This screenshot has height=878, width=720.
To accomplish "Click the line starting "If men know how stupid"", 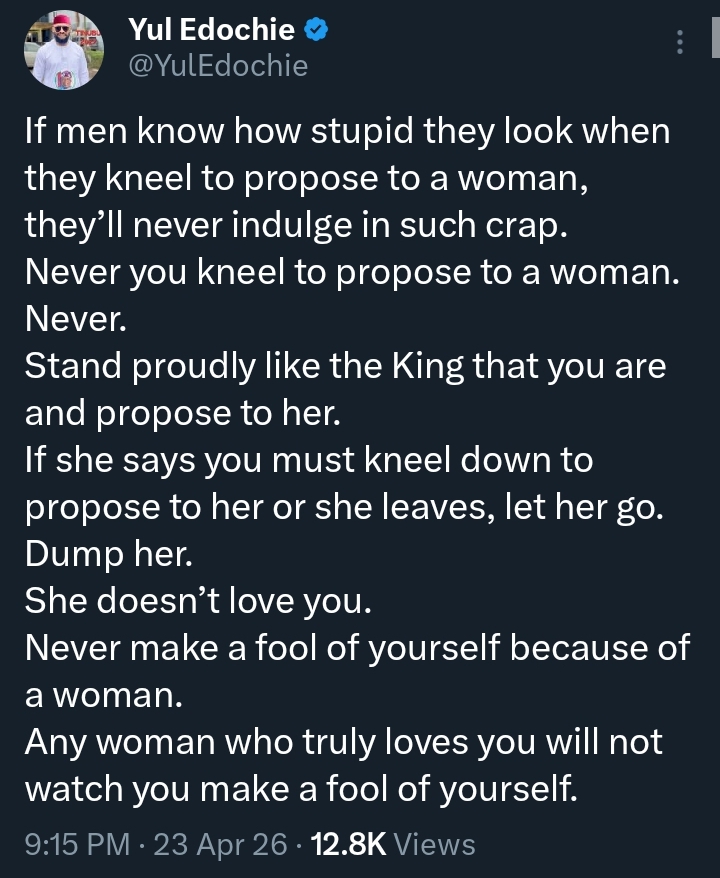I will click(x=346, y=133).
